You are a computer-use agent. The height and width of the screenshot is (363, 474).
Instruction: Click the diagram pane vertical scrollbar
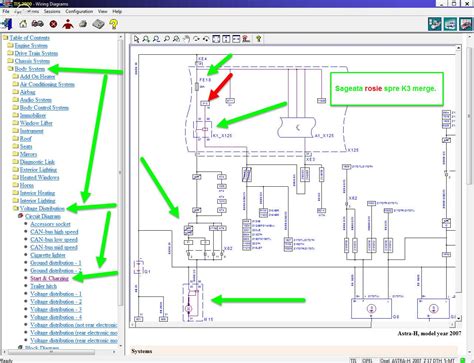[x=459, y=183]
